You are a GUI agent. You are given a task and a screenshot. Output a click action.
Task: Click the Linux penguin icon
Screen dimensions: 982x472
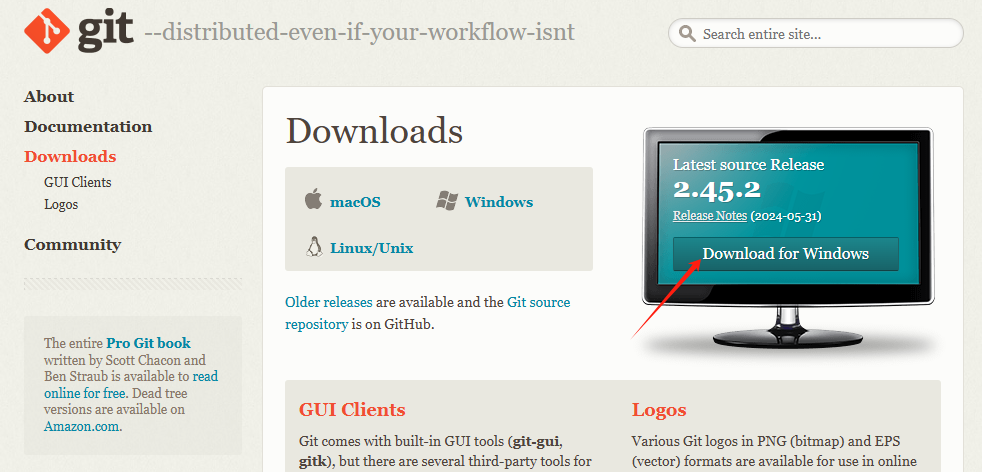pyautogui.click(x=314, y=247)
